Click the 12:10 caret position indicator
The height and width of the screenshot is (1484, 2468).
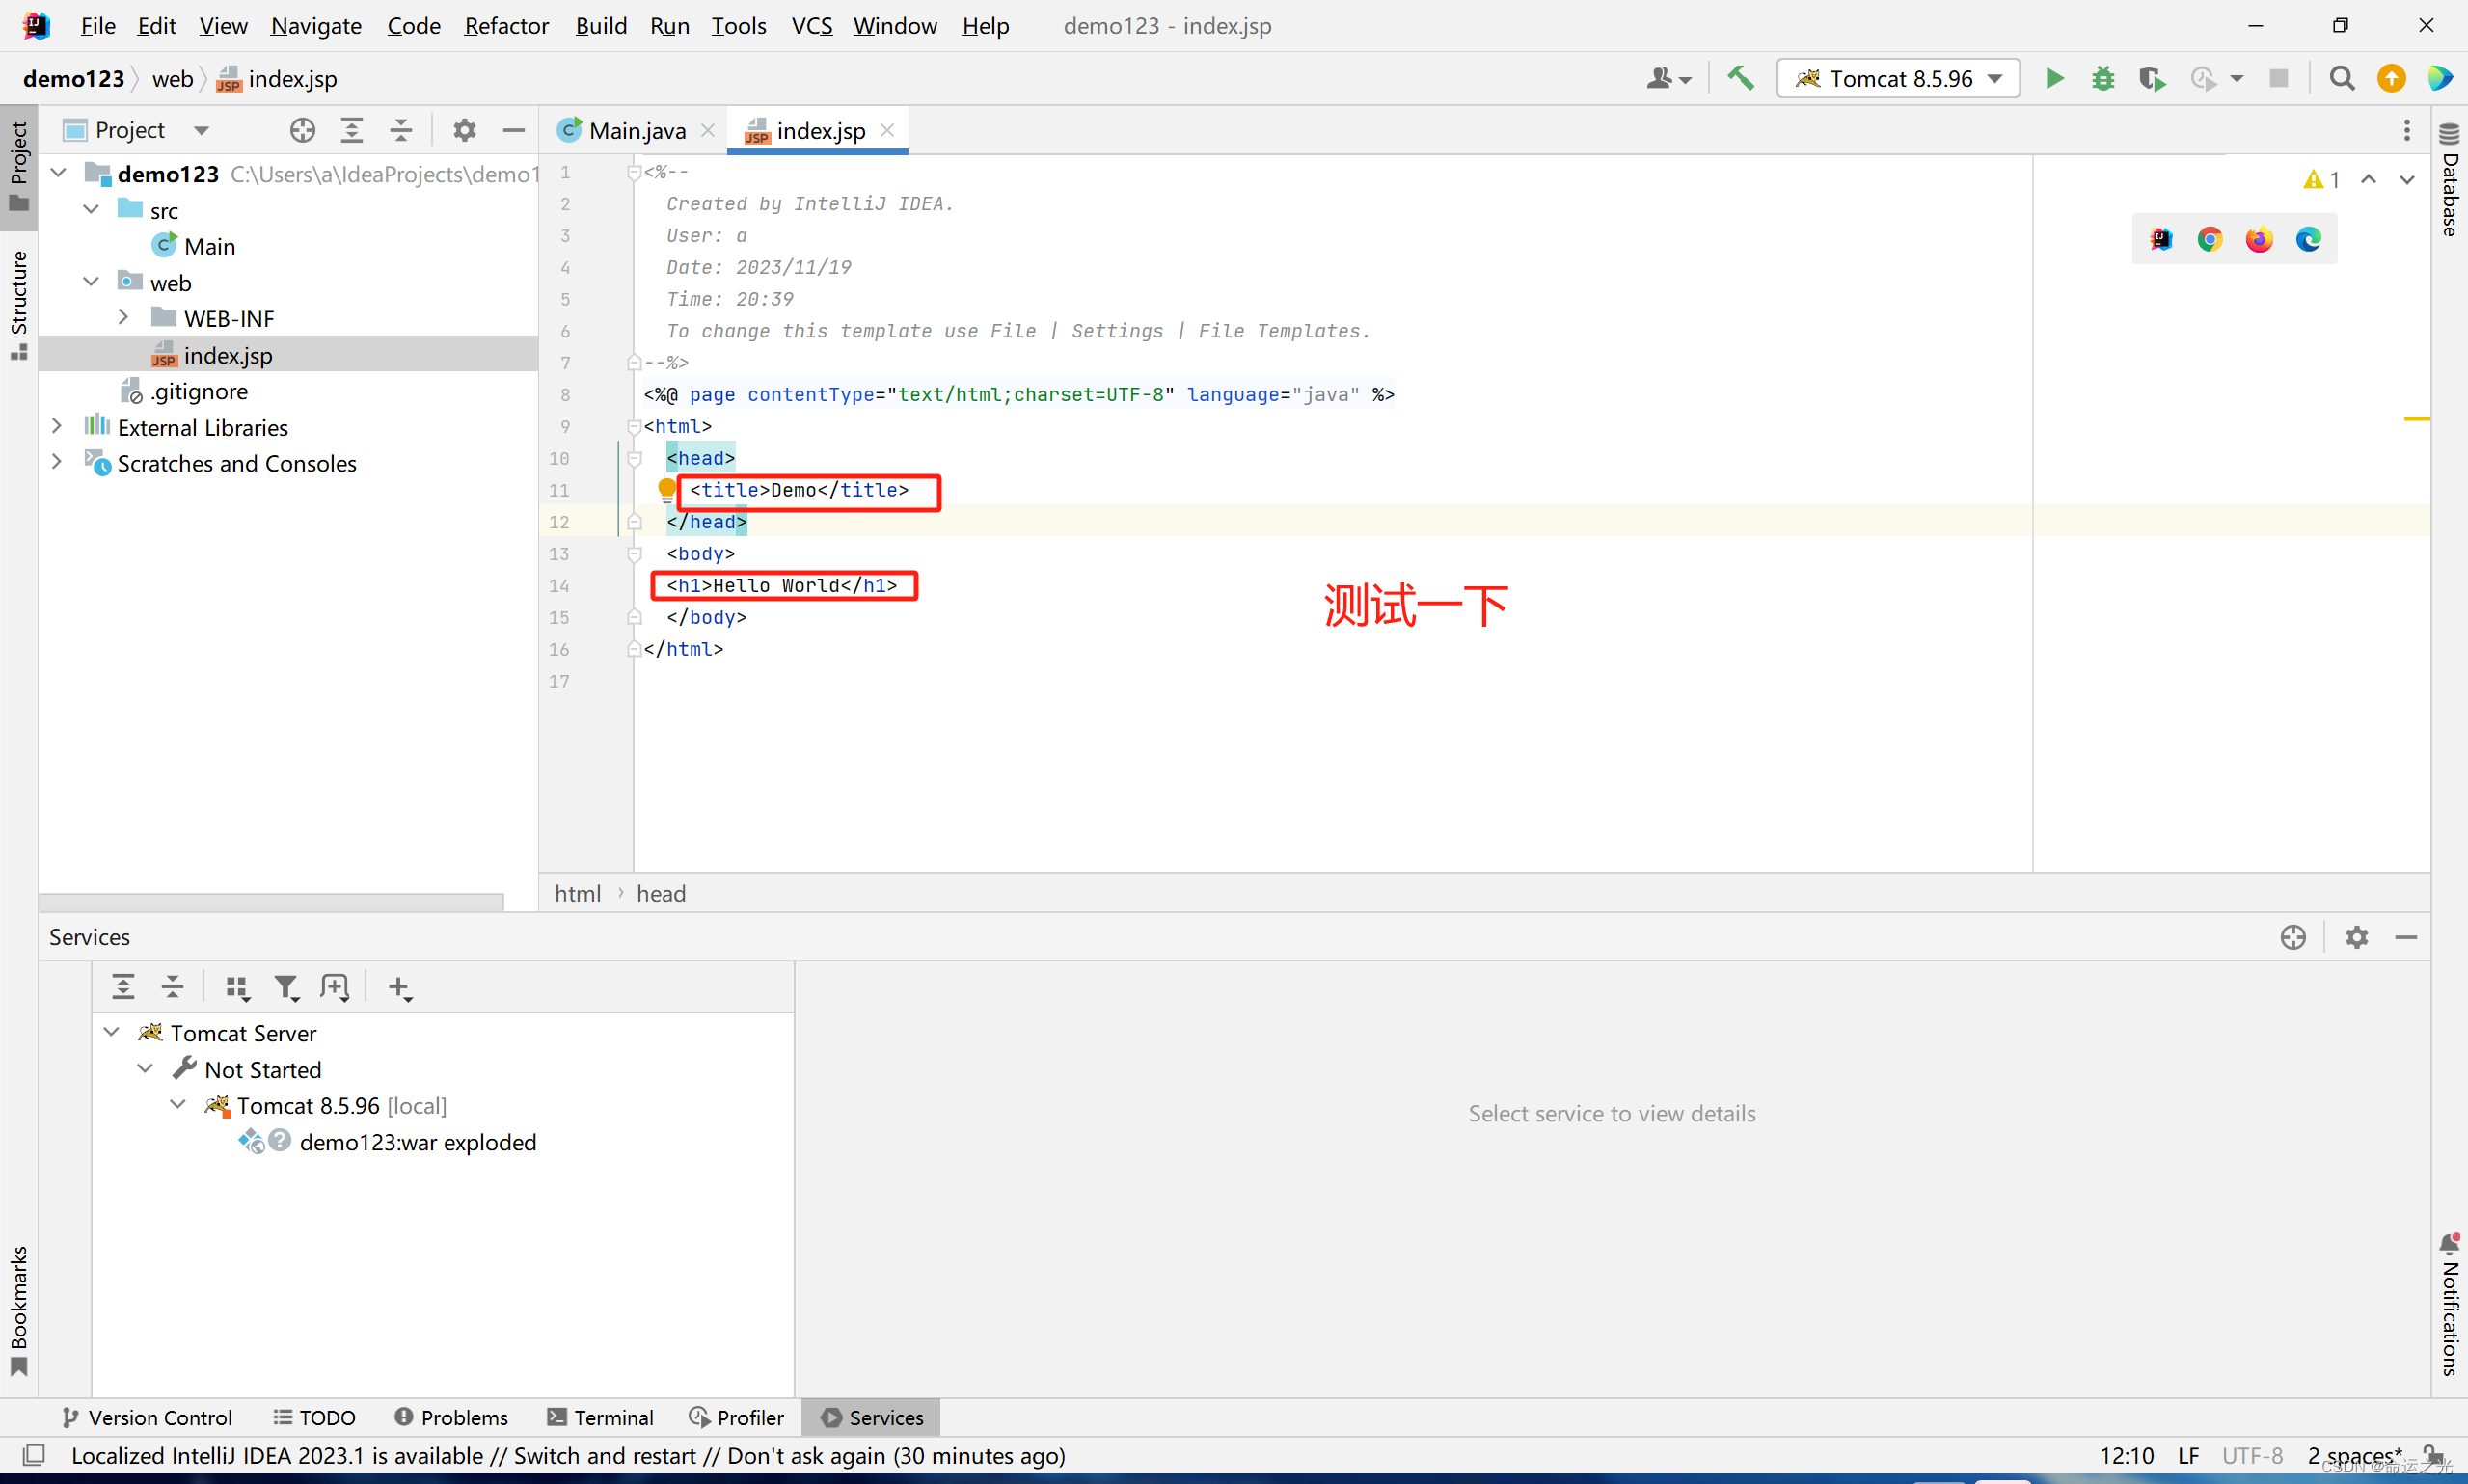(2126, 1455)
